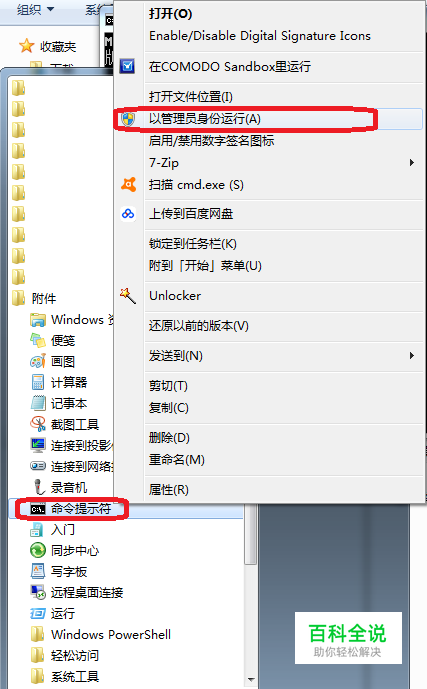Select the 命令提示符 cmd icon in list

(38, 509)
